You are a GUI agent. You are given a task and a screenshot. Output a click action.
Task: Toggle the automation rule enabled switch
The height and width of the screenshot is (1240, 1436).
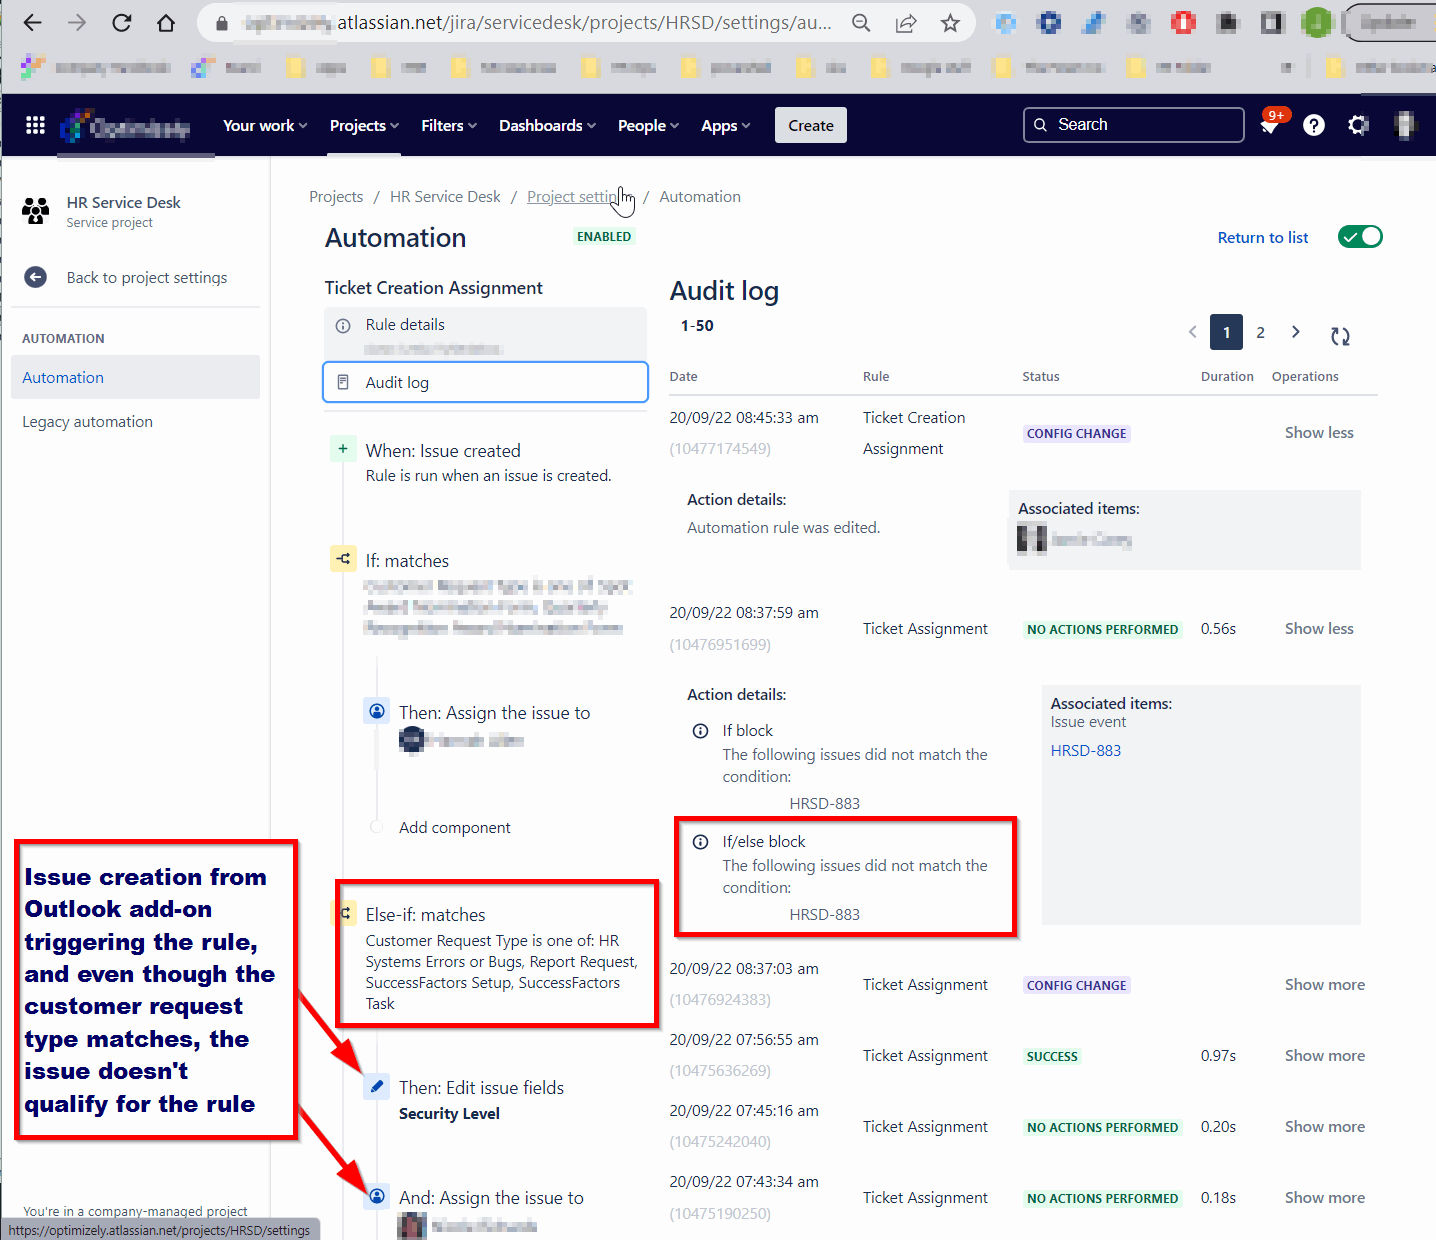(x=1360, y=237)
